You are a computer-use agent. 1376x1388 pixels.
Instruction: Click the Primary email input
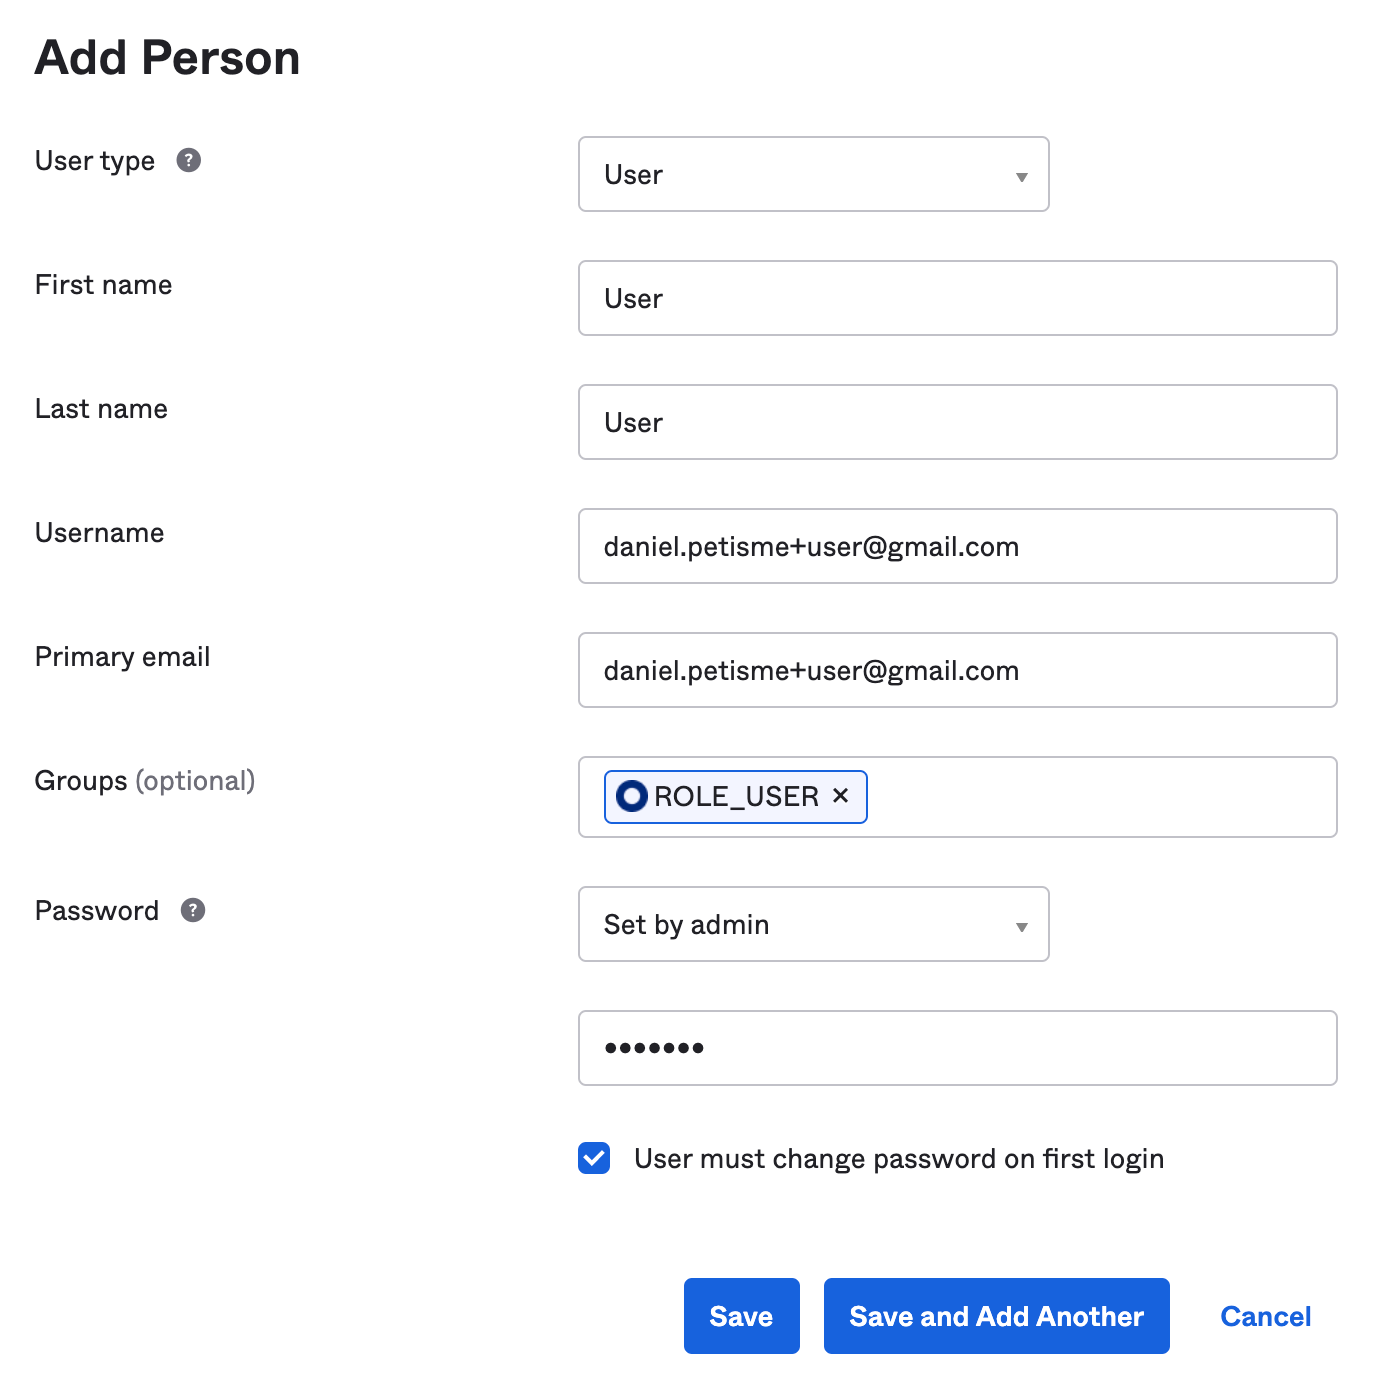click(x=957, y=671)
